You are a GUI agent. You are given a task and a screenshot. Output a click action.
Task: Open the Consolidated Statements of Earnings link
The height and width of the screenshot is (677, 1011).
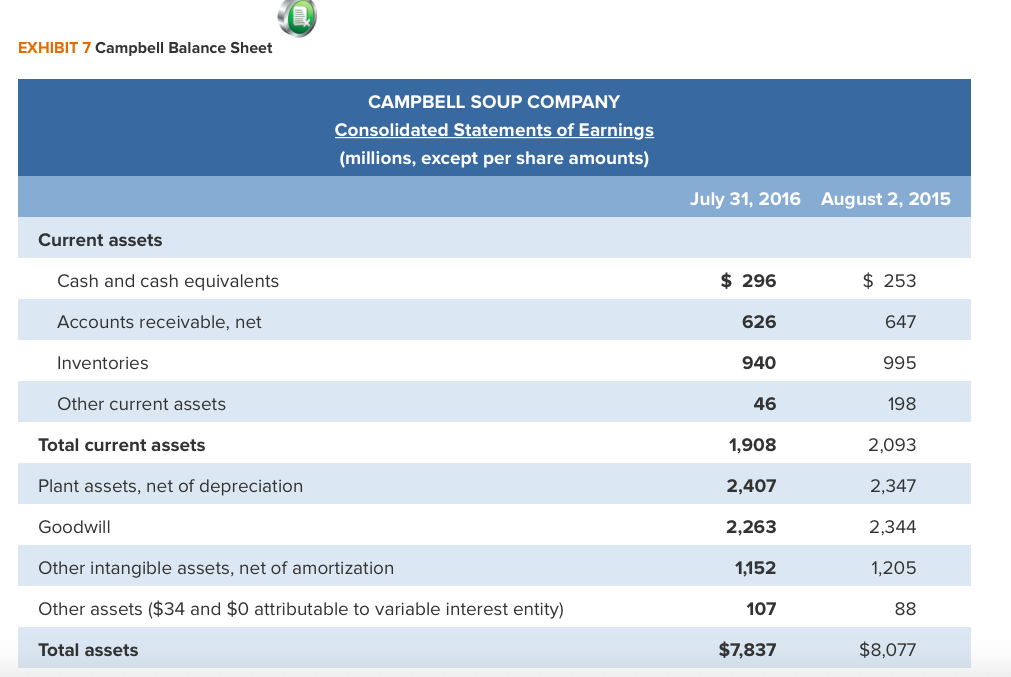494,130
